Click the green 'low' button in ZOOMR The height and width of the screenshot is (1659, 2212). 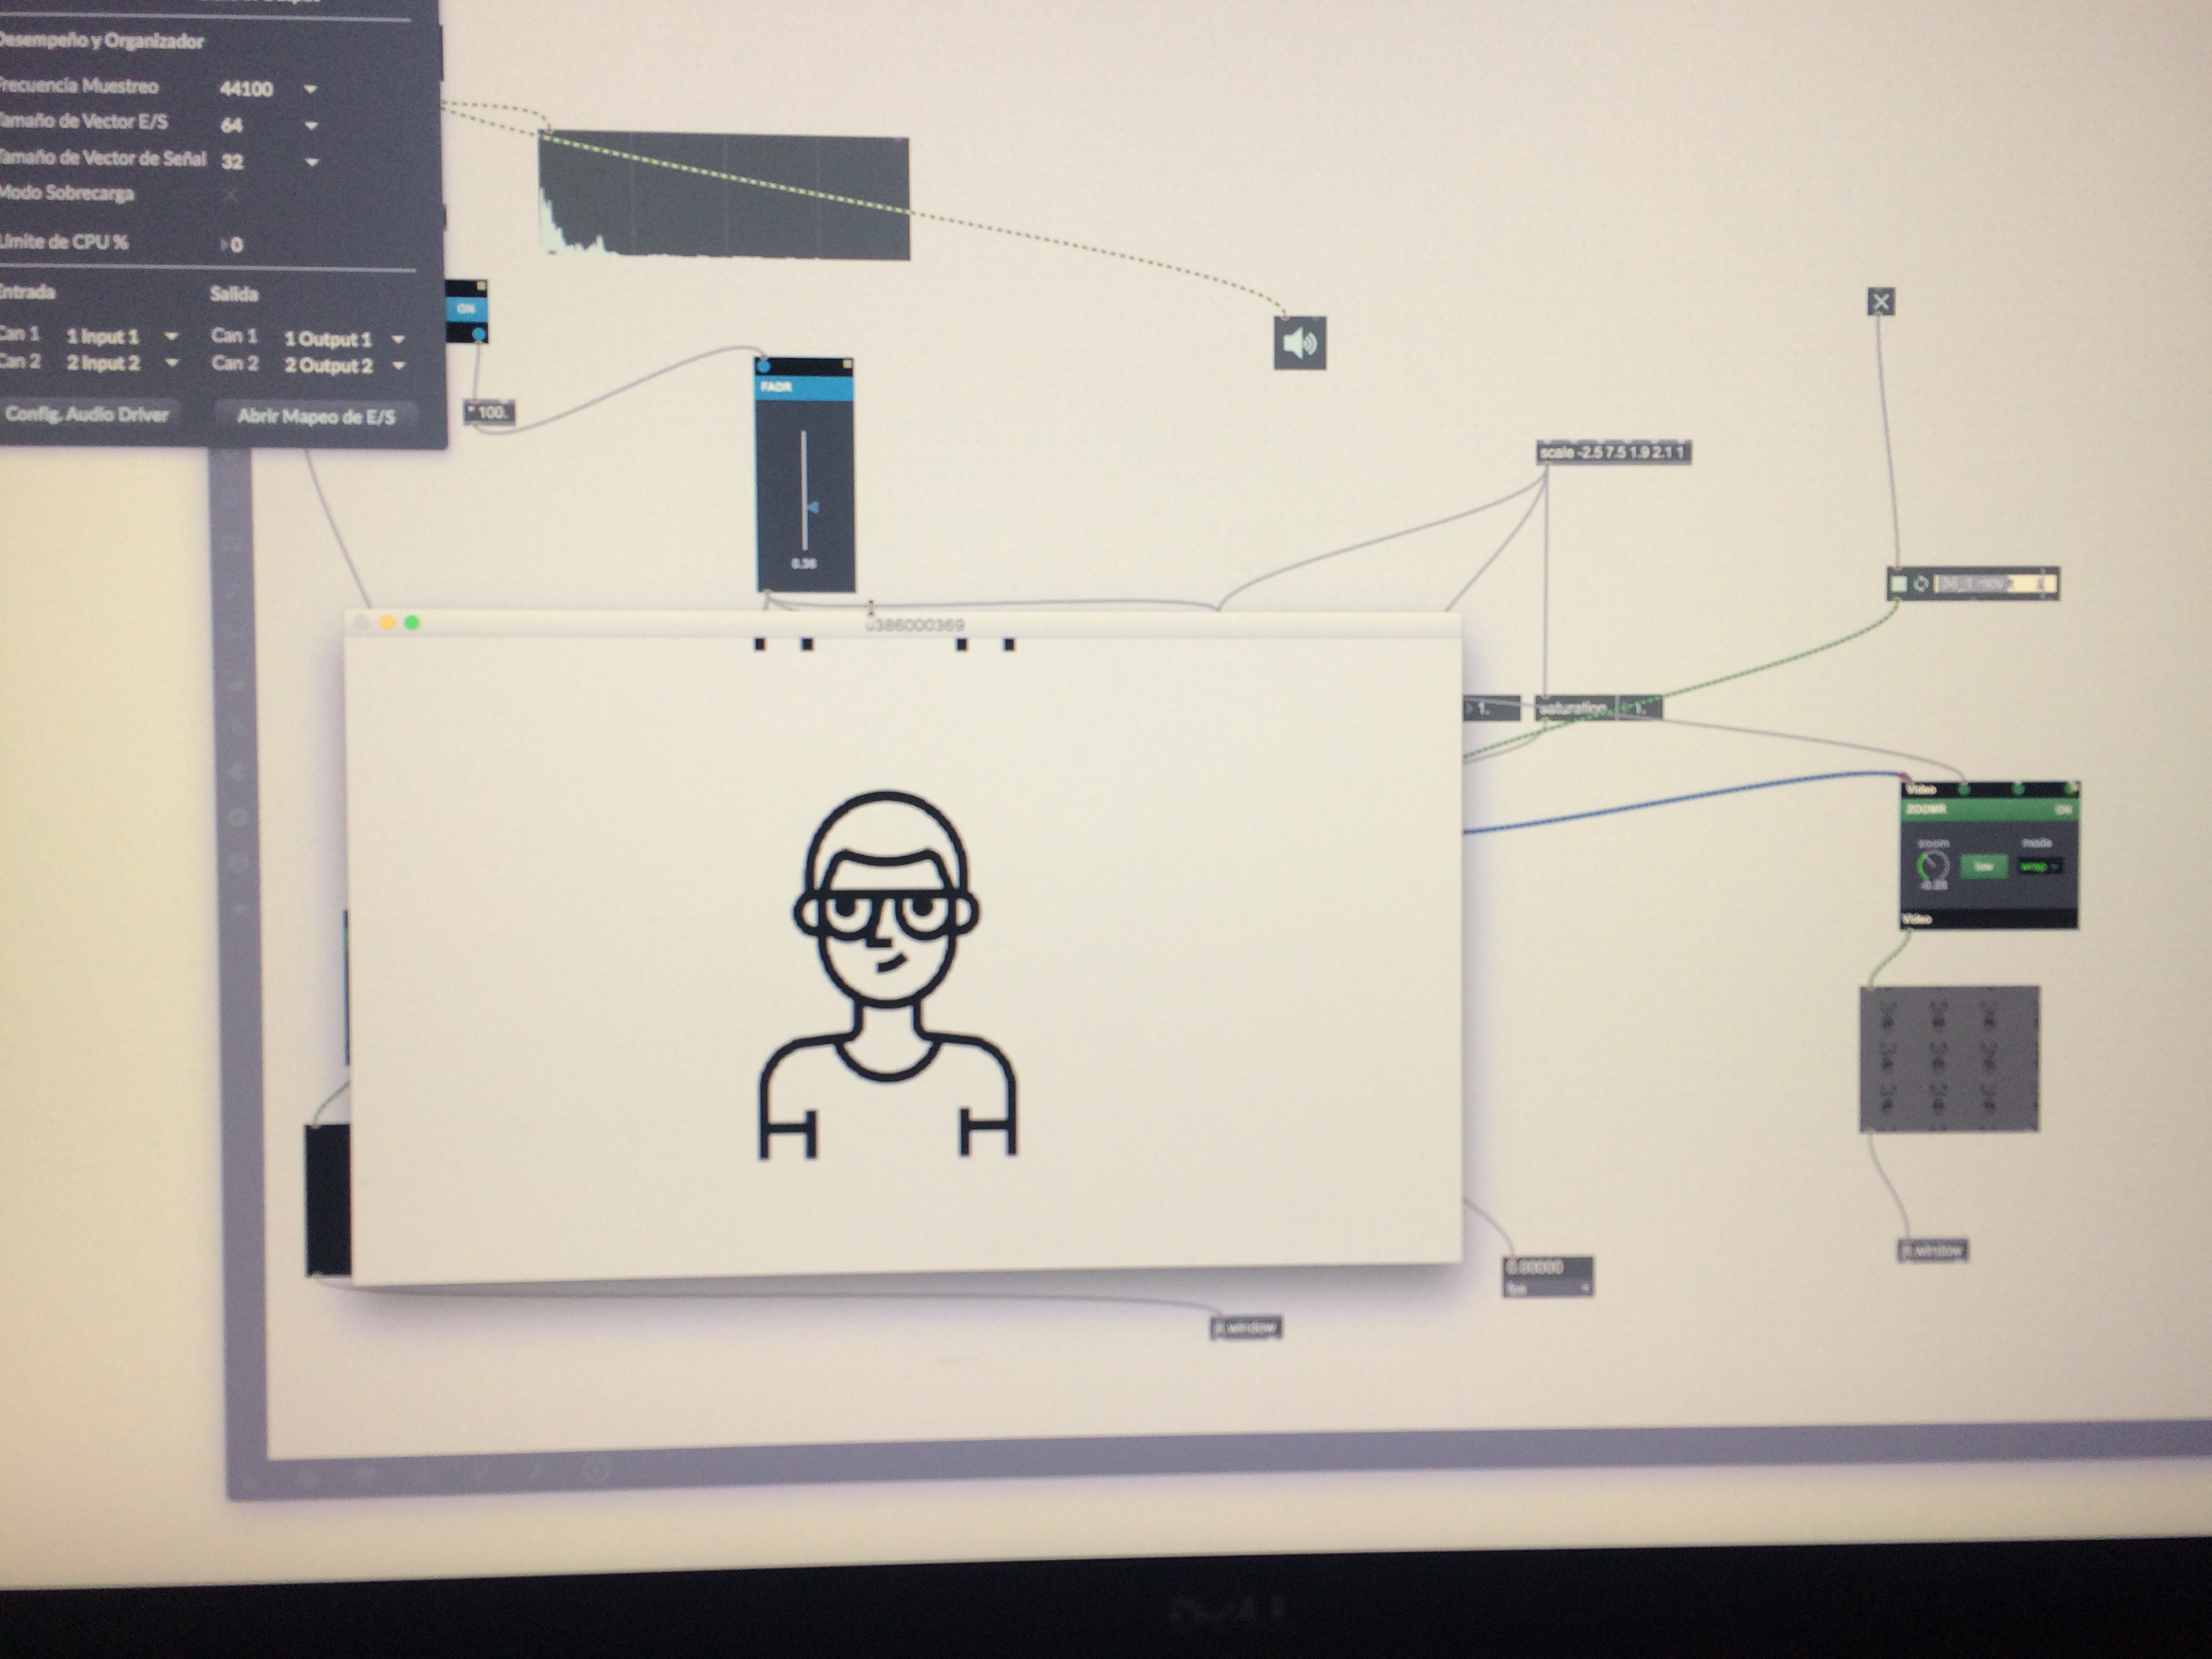[x=1984, y=867]
